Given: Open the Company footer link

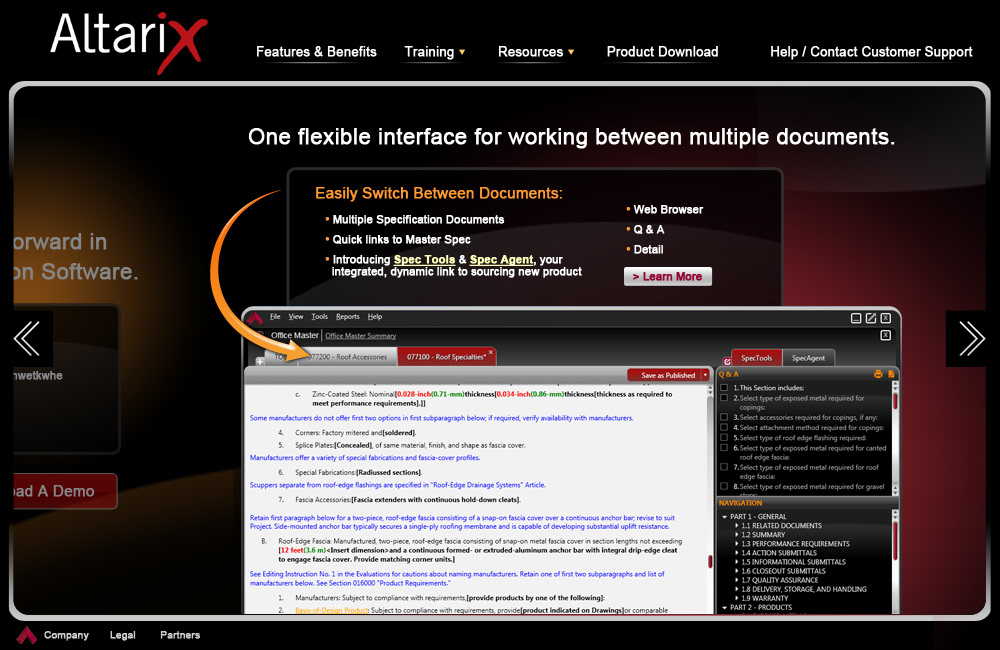Looking at the screenshot, I should pyautogui.click(x=66, y=635).
